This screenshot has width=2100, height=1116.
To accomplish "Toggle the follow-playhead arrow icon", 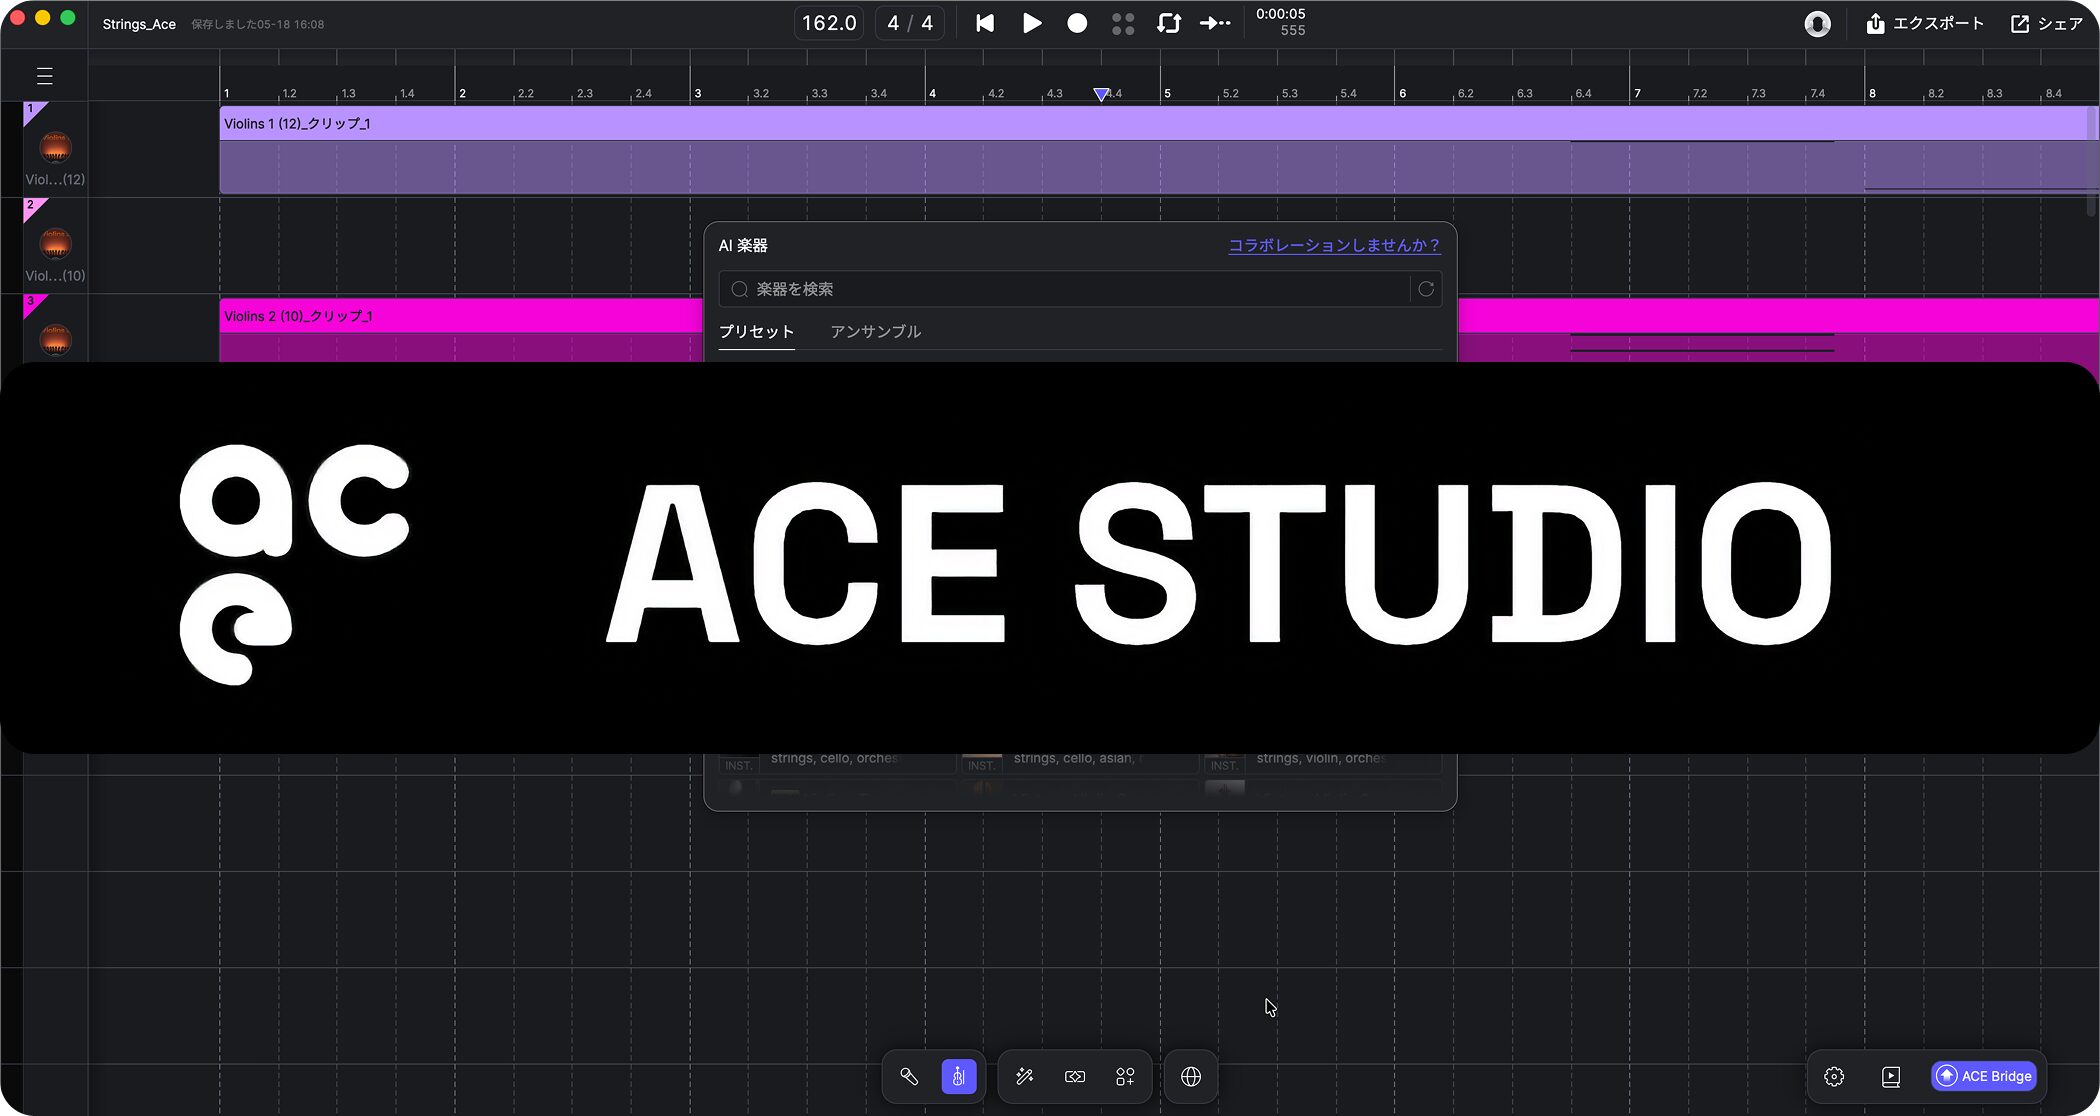I will [1215, 23].
